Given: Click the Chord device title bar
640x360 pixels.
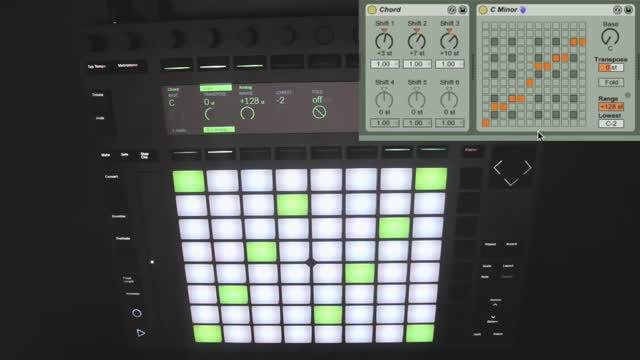Looking at the screenshot, I should point(417,9).
